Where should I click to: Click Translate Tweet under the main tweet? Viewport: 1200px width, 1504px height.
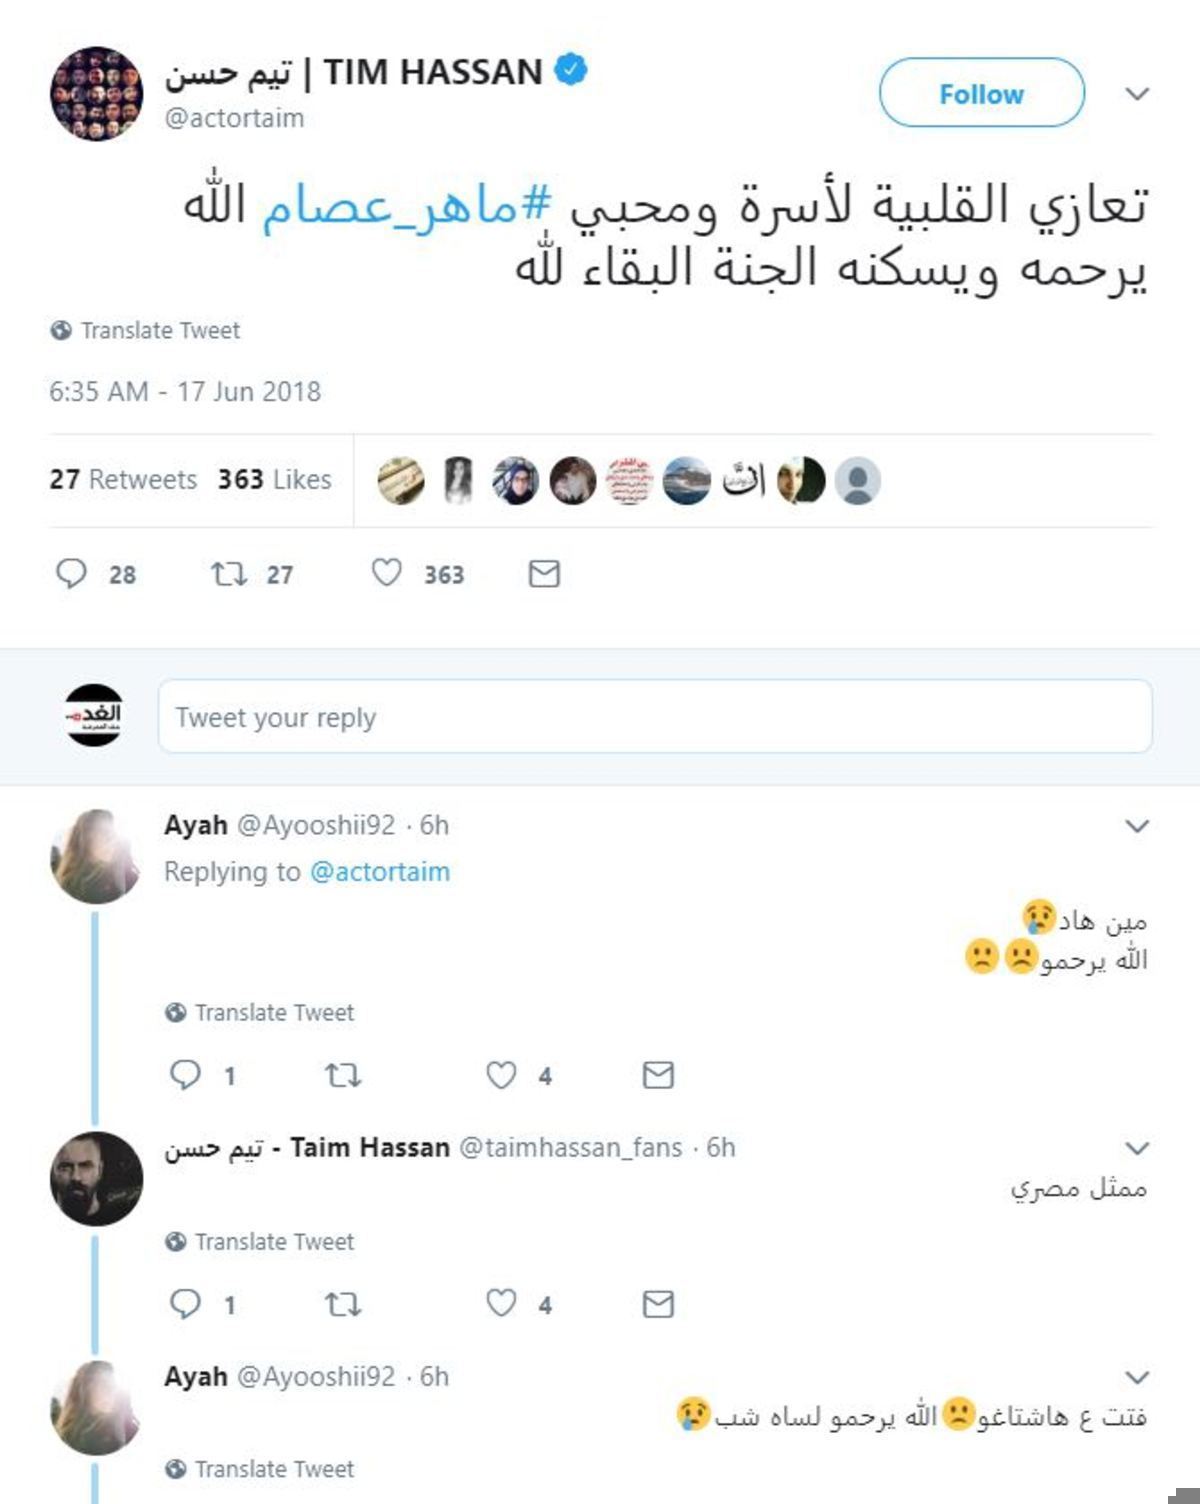pos(146,330)
